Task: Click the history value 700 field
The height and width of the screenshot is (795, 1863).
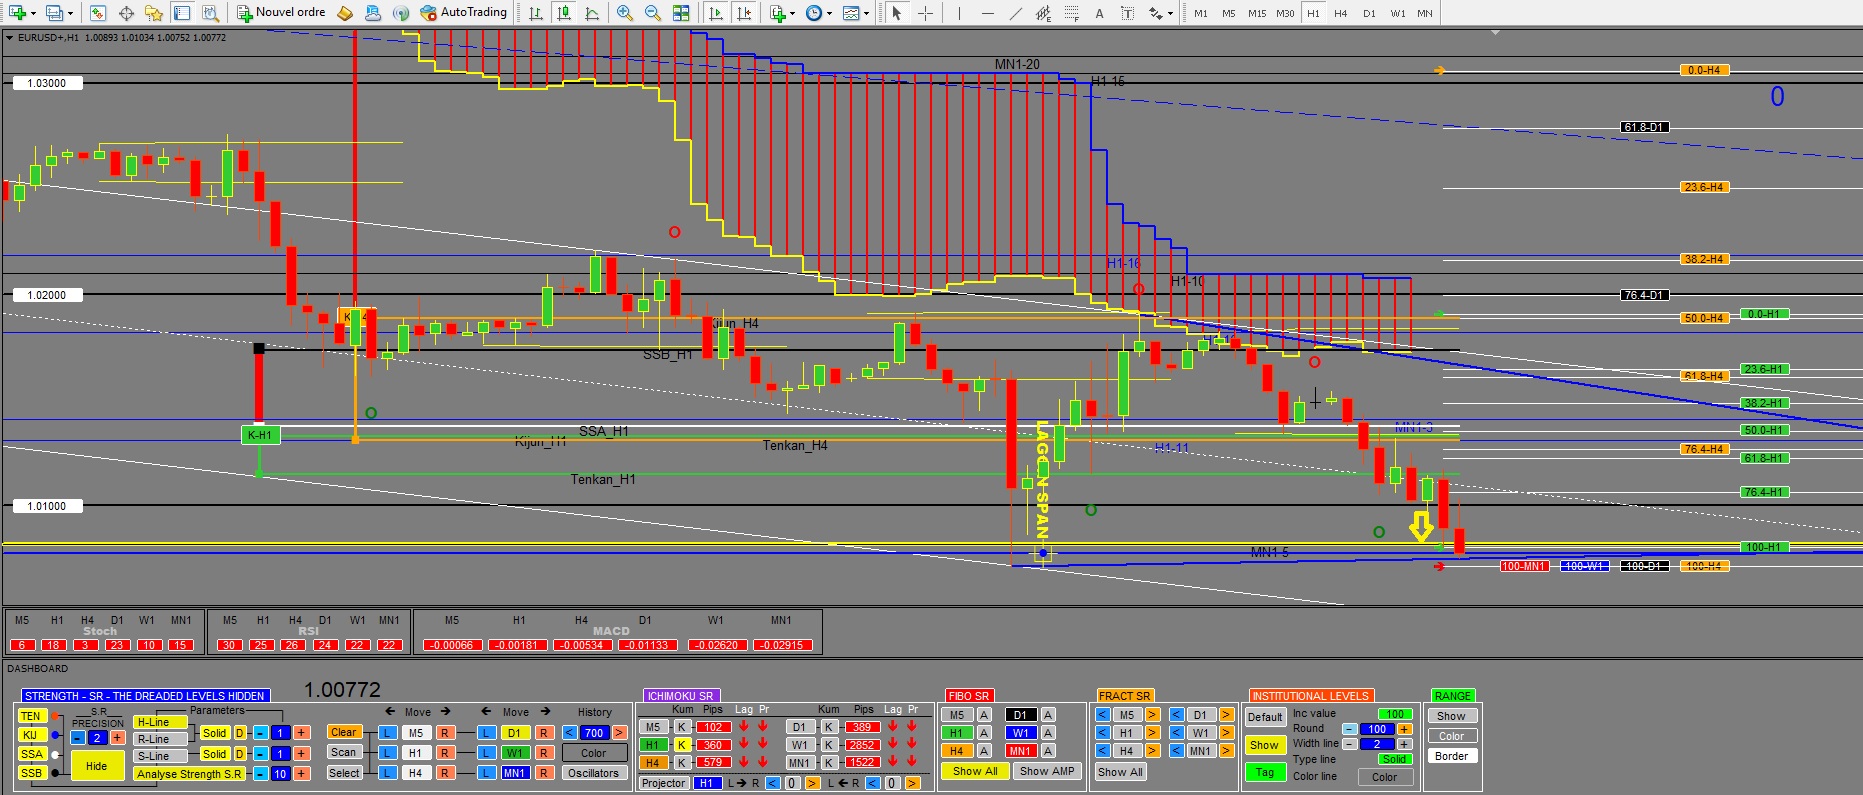Action: coord(594,733)
